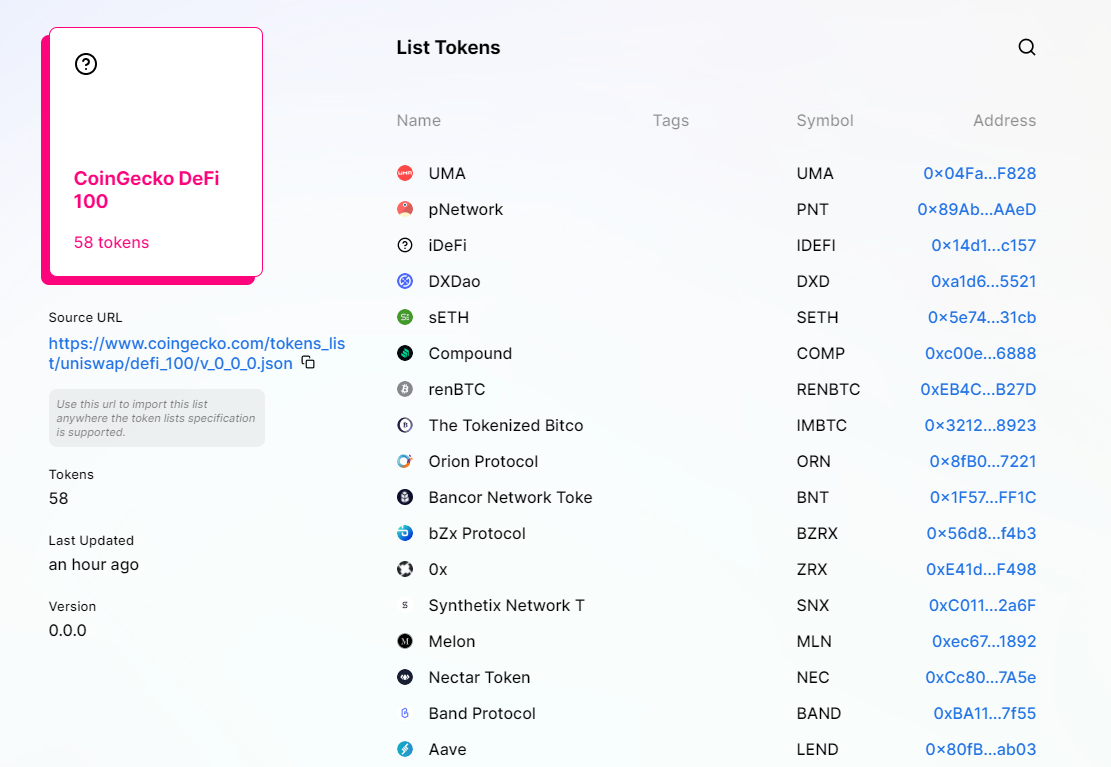Click the question mark list logo

pyautogui.click(x=86, y=64)
